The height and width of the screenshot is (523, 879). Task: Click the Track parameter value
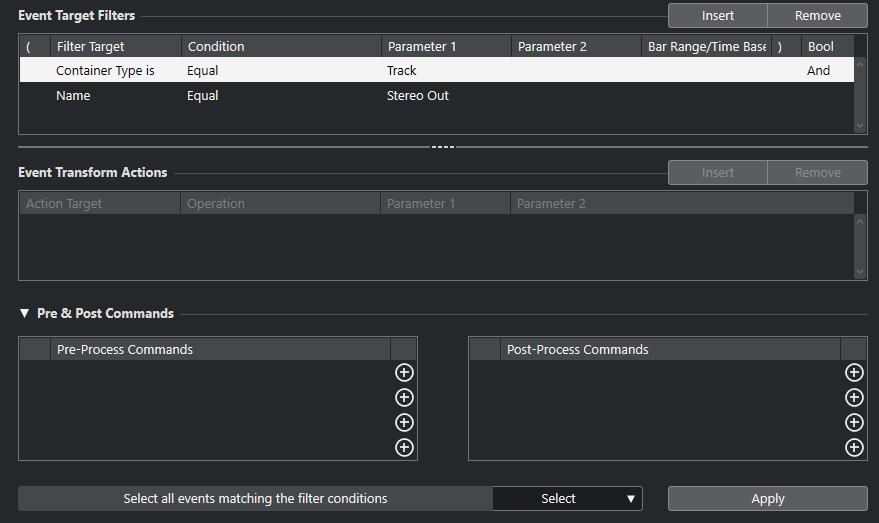click(x=402, y=71)
